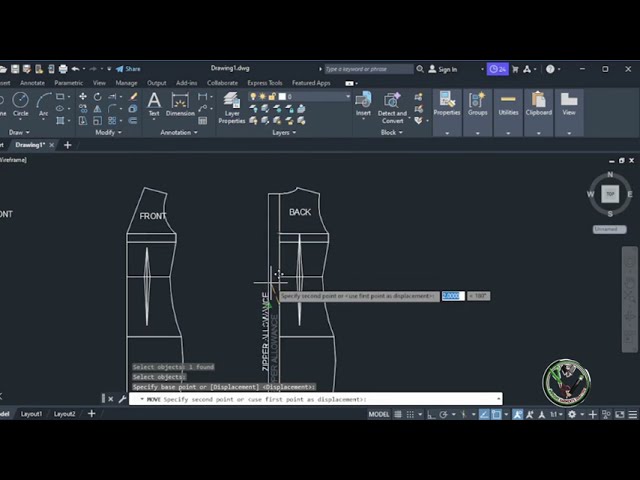Click the Undo arrow icon
Image resolution: width=640 pixels, height=480 pixels.
click(x=76, y=69)
